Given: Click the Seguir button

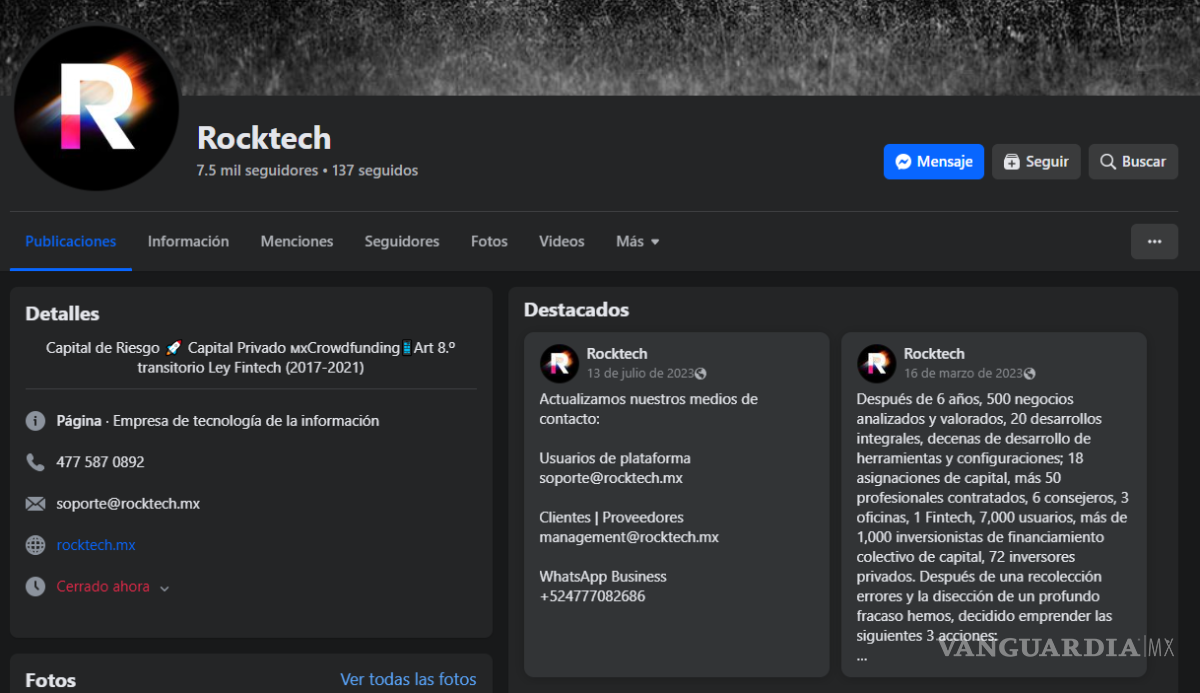Looking at the screenshot, I should [x=1036, y=161].
